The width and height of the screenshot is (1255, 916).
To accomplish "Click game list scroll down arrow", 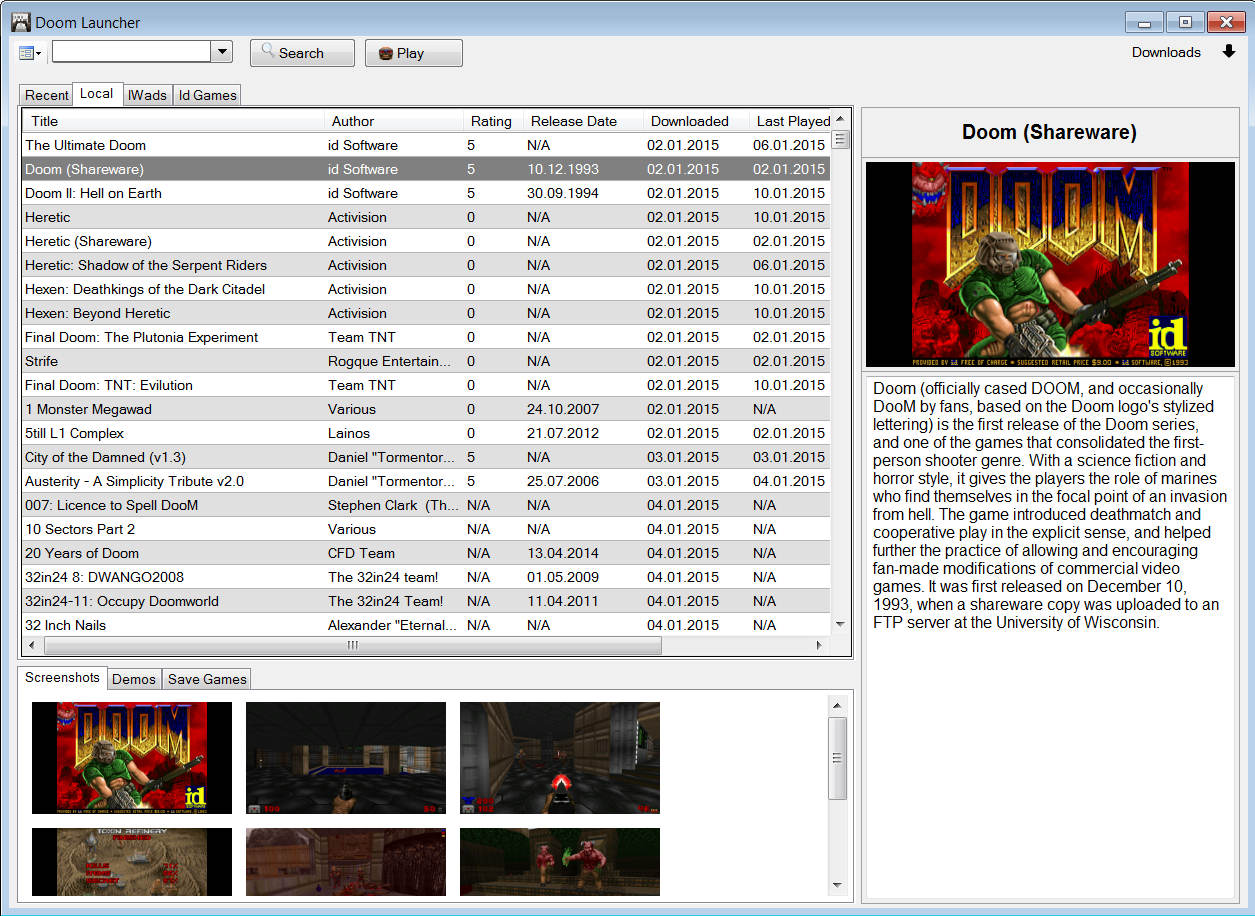I will [840, 625].
